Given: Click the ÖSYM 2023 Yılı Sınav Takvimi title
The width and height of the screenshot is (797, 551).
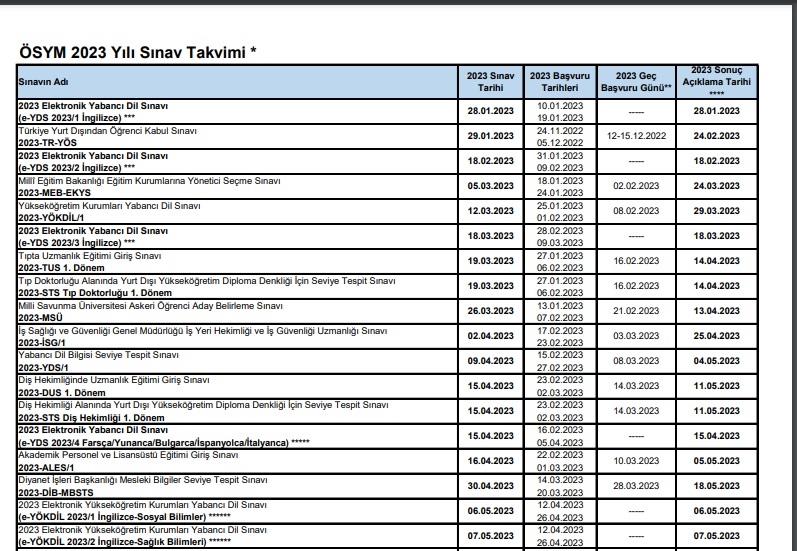Looking at the screenshot, I should (x=131, y=52).
